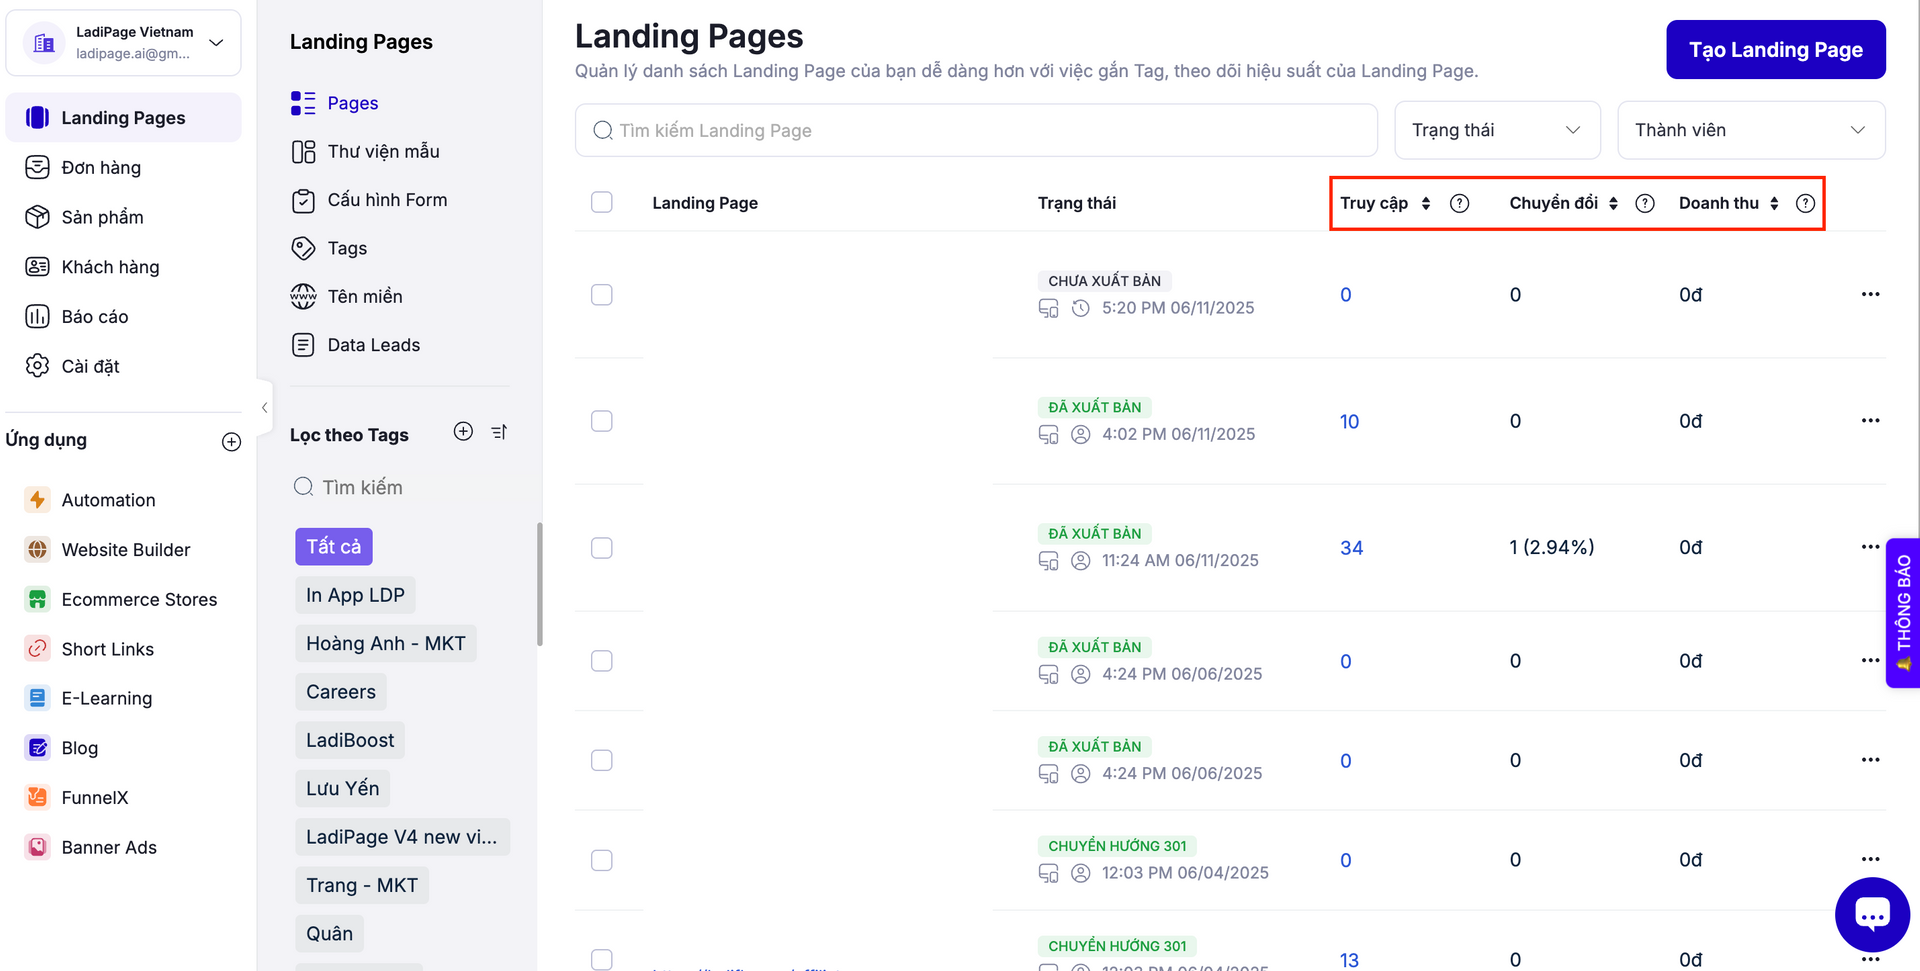Open the live chat bubble
The width and height of the screenshot is (1920, 971).
(x=1871, y=914)
